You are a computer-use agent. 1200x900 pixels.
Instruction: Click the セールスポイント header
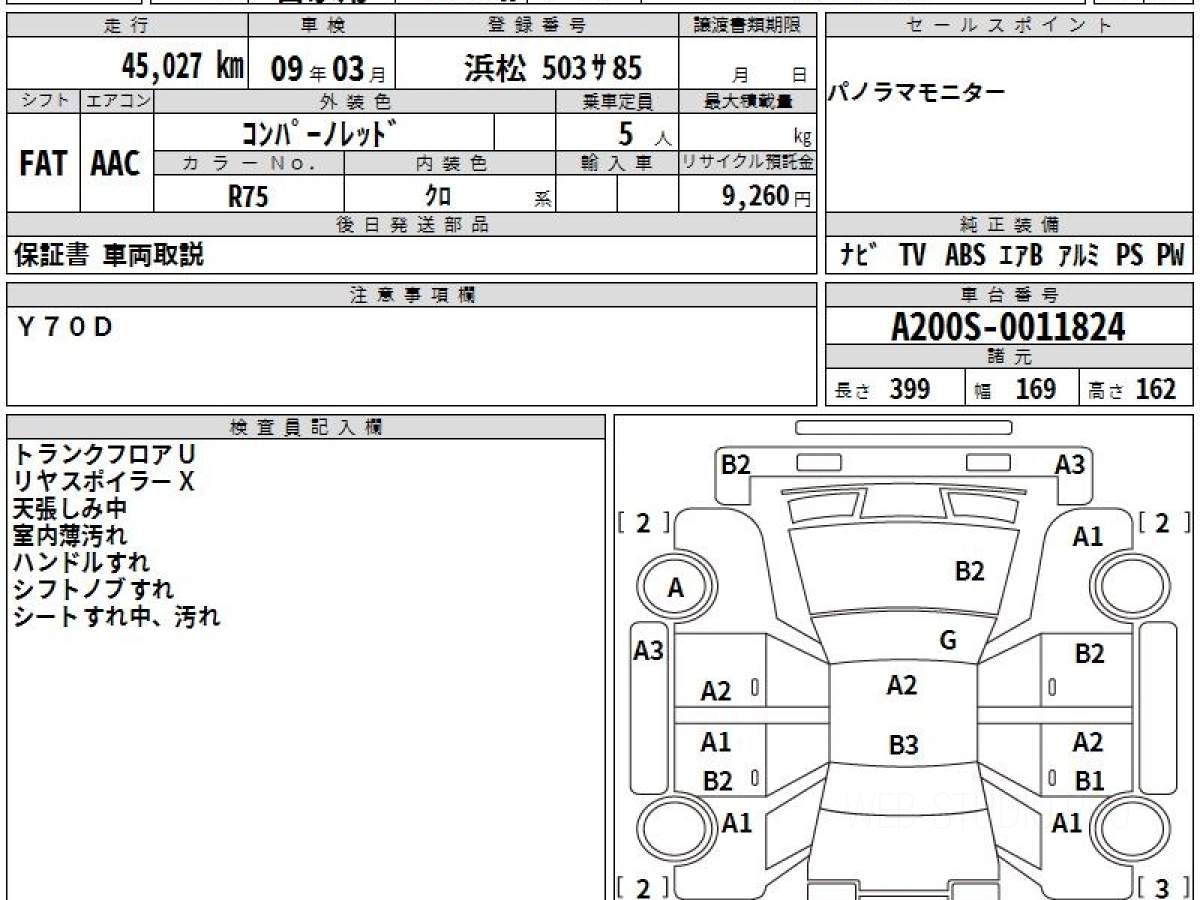pyautogui.click(x=1009, y=26)
